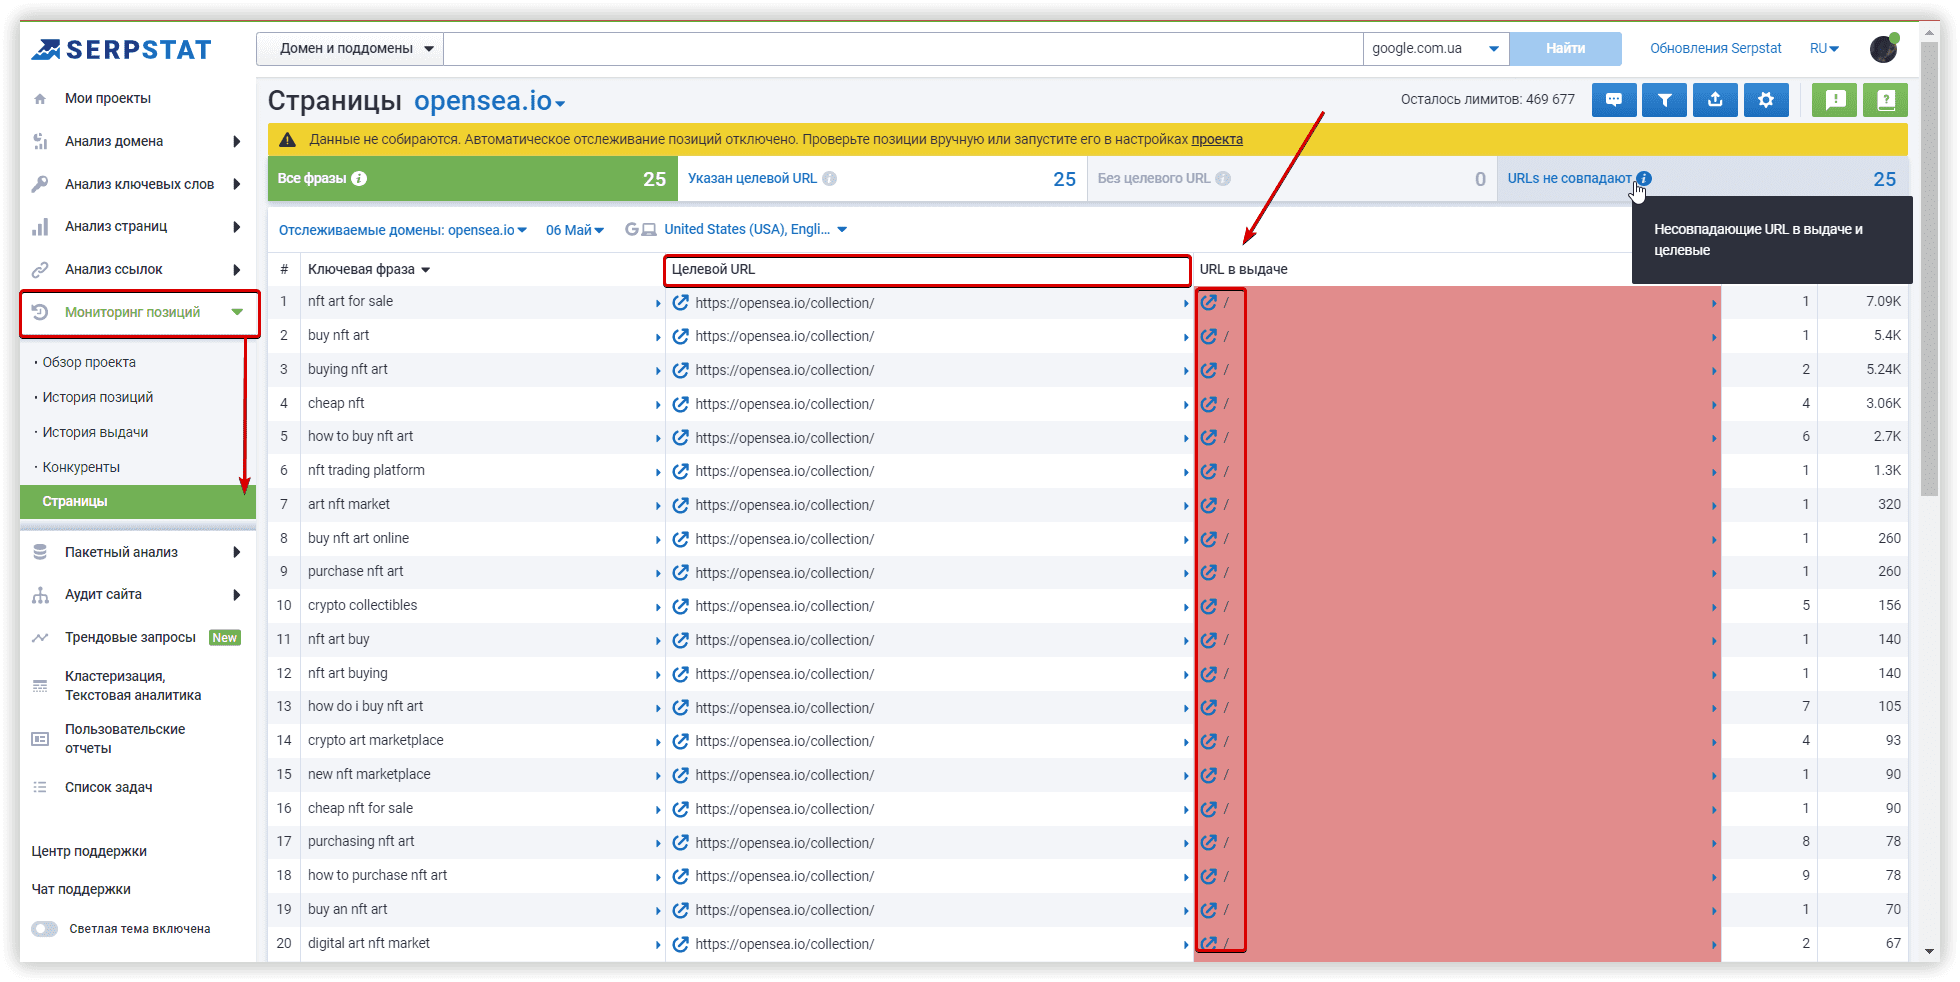The image size is (1960, 982).
Task: Open Отслеживаемые домены: opensea.io dropdown
Action: (402, 230)
